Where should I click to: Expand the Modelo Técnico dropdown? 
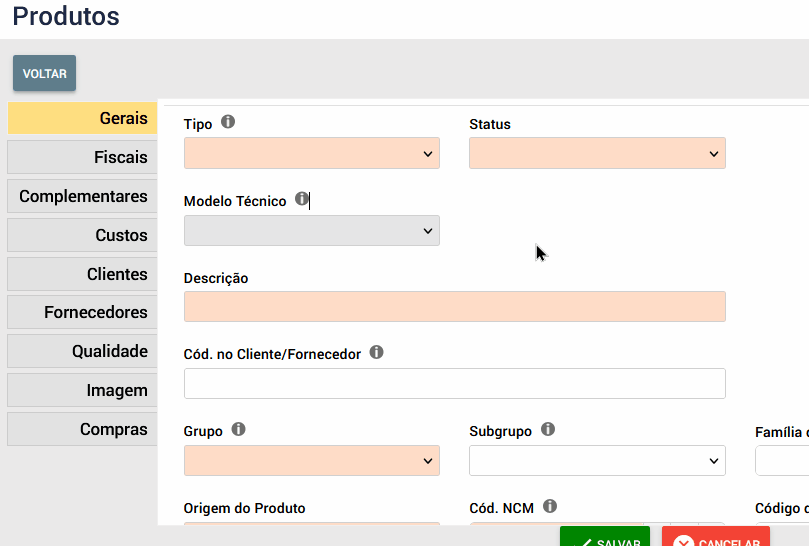click(x=312, y=231)
